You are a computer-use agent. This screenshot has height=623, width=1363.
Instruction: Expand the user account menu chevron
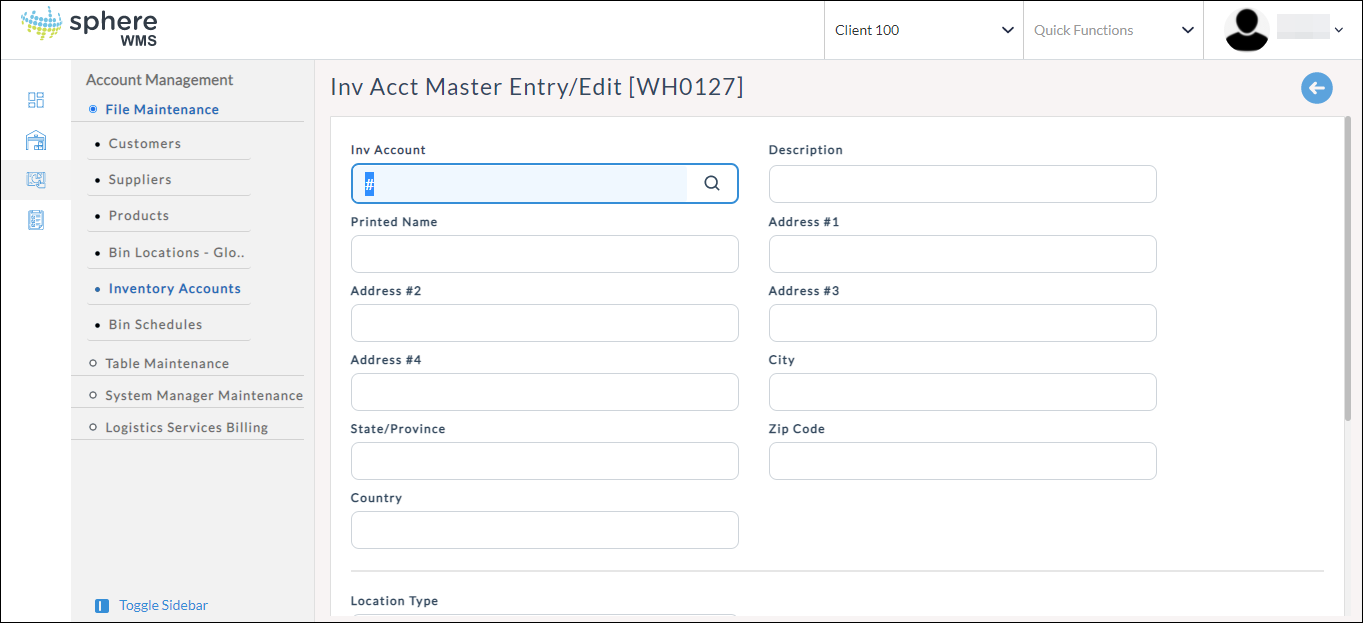(1339, 30)
